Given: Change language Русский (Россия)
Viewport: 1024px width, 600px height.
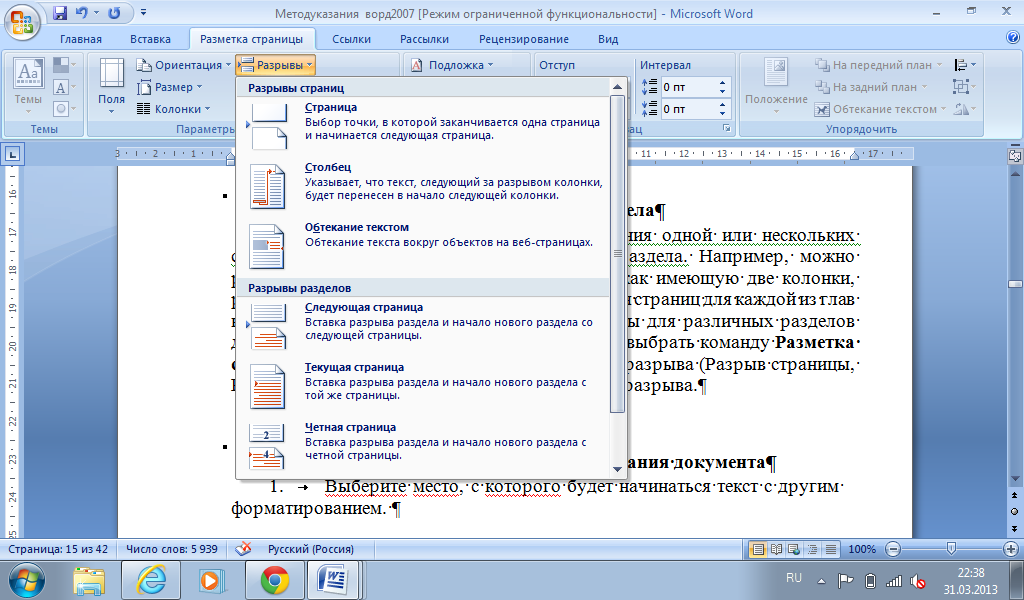Looking at the screenshot, I should click(x=311, y=549).
